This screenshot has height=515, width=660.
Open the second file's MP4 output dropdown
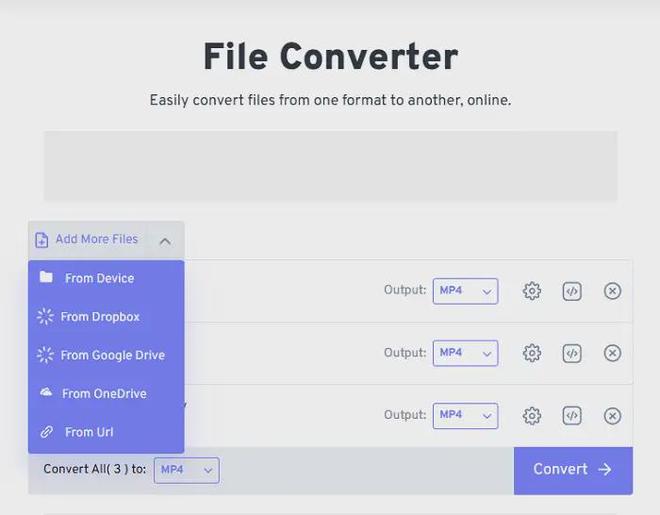[465, 353]
